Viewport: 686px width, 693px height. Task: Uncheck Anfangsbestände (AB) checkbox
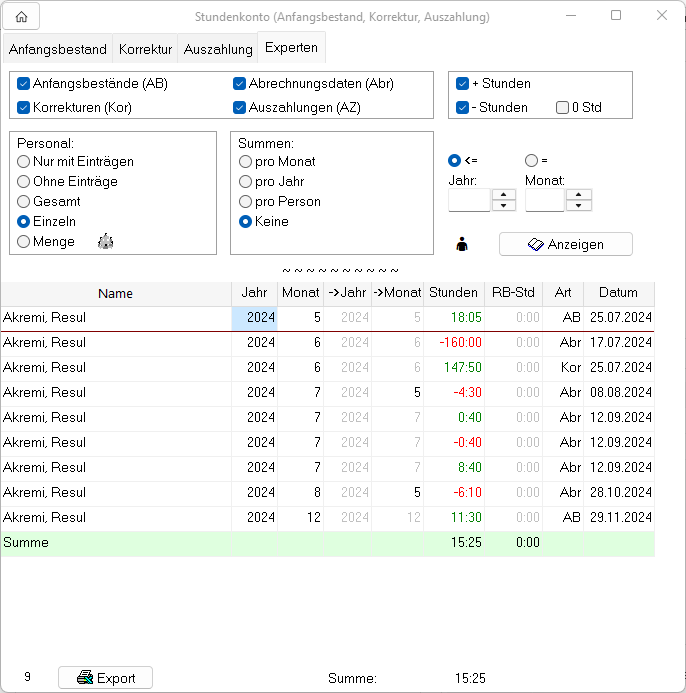[24, 84]
